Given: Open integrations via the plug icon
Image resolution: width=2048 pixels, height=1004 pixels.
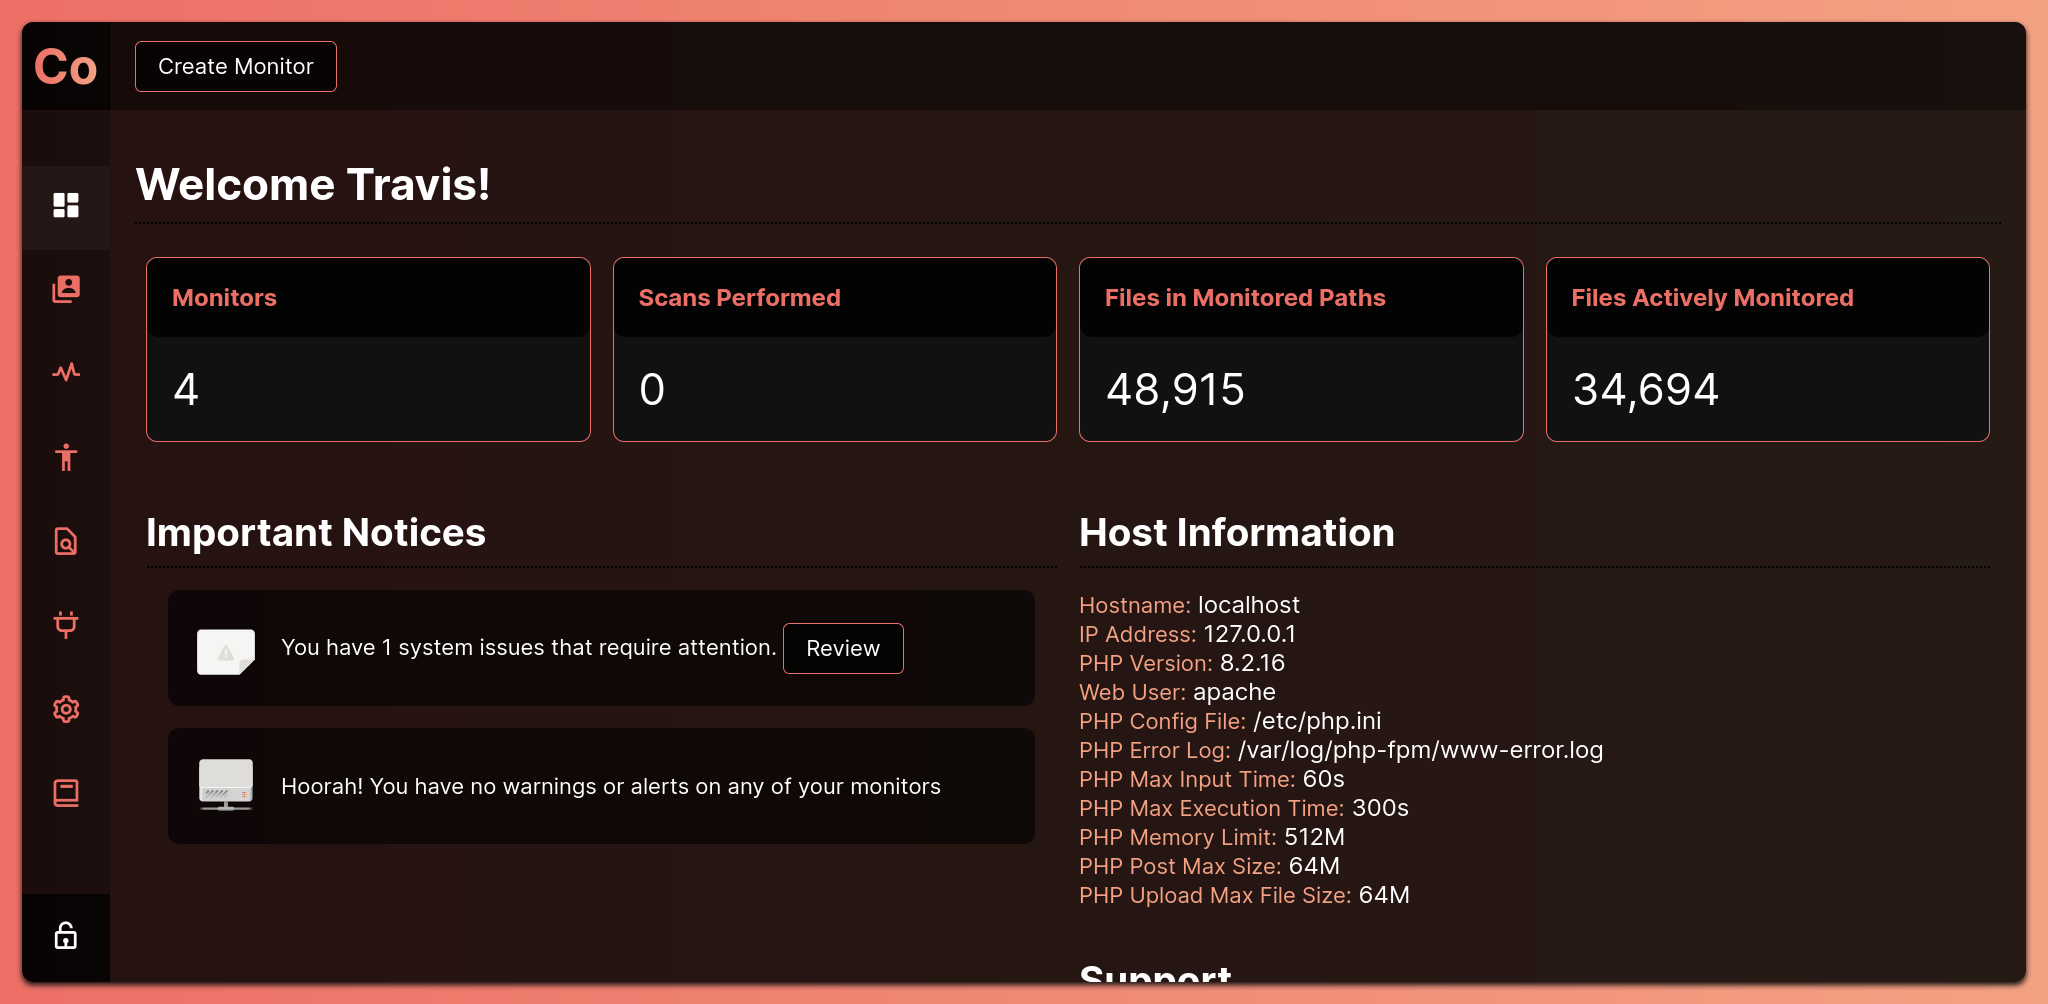Looking at the screenshot, I should click(66, 625).
